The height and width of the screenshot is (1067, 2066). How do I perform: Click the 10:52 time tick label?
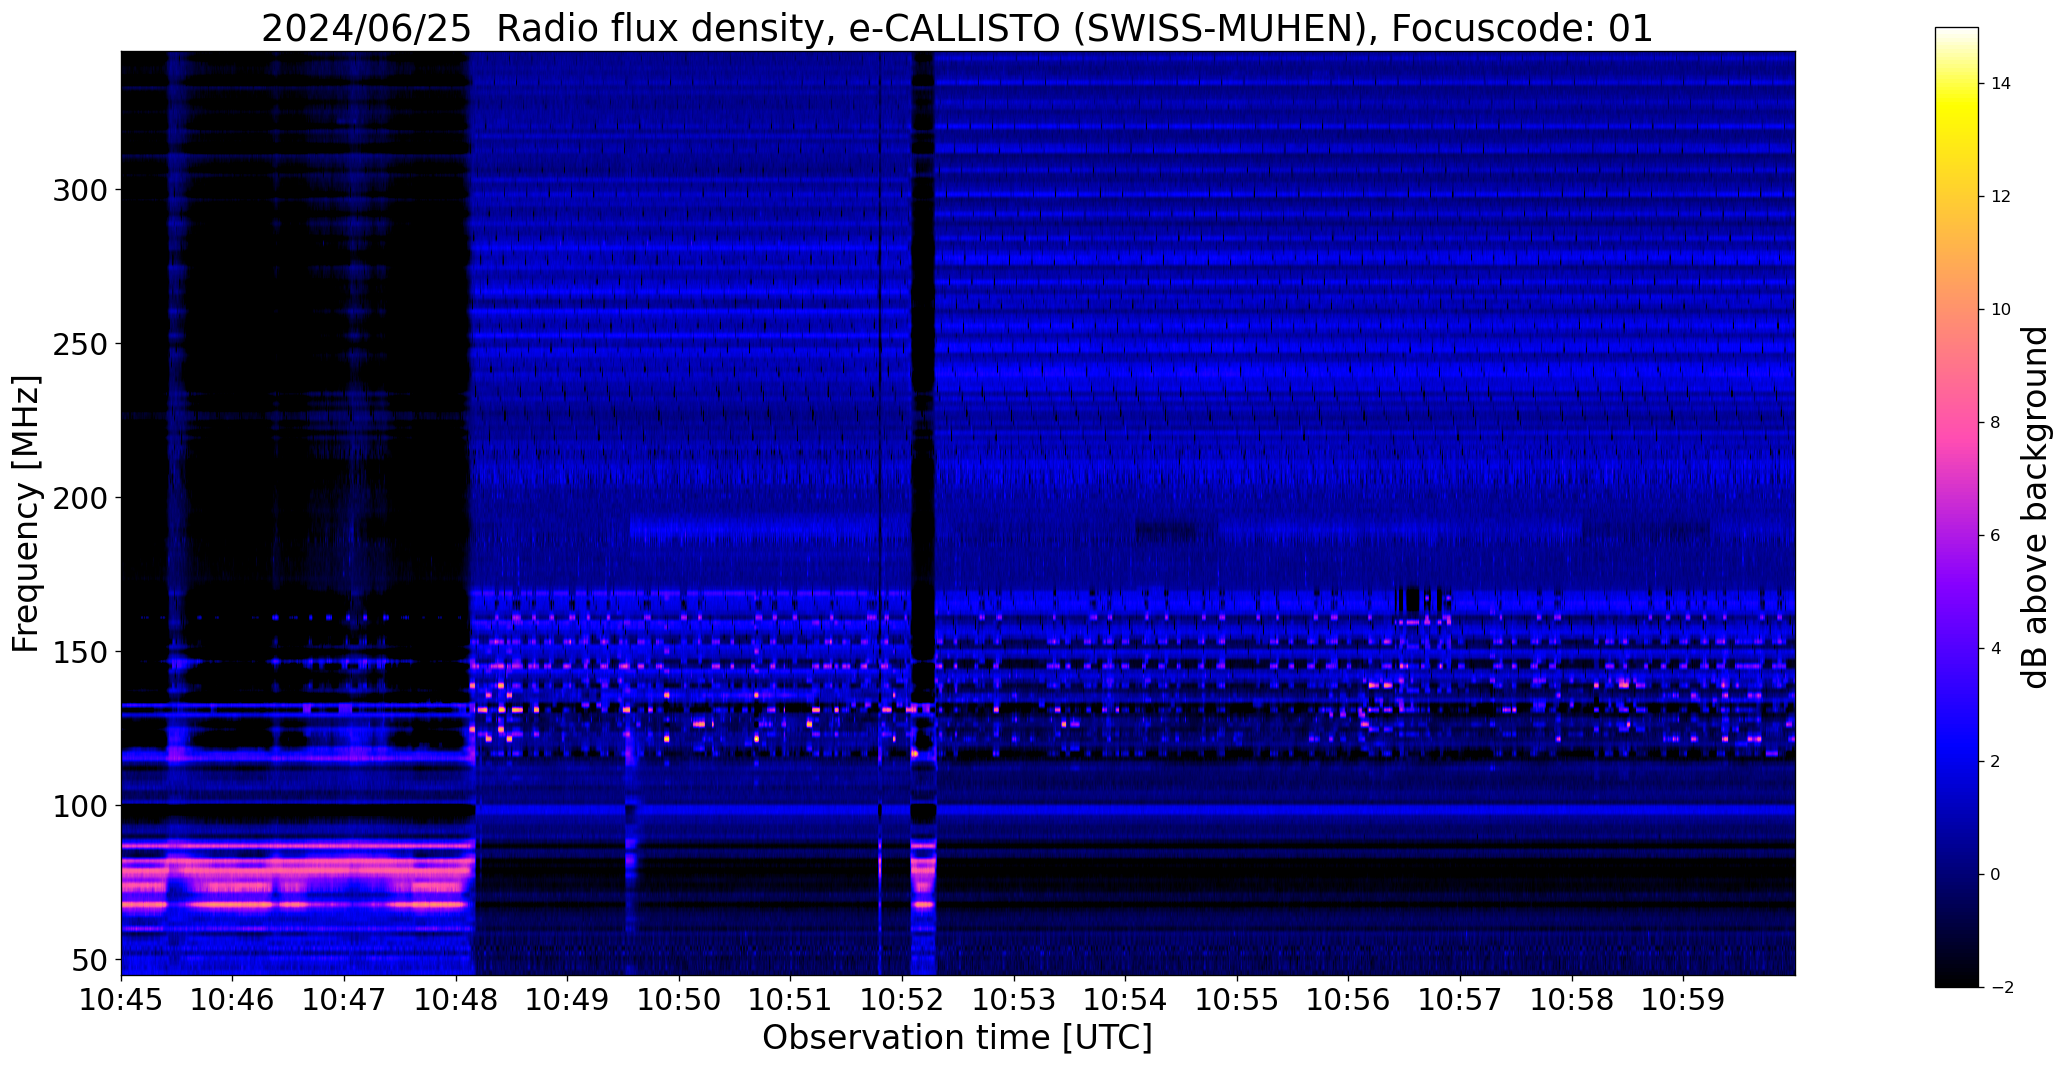(x=903, y=999)
